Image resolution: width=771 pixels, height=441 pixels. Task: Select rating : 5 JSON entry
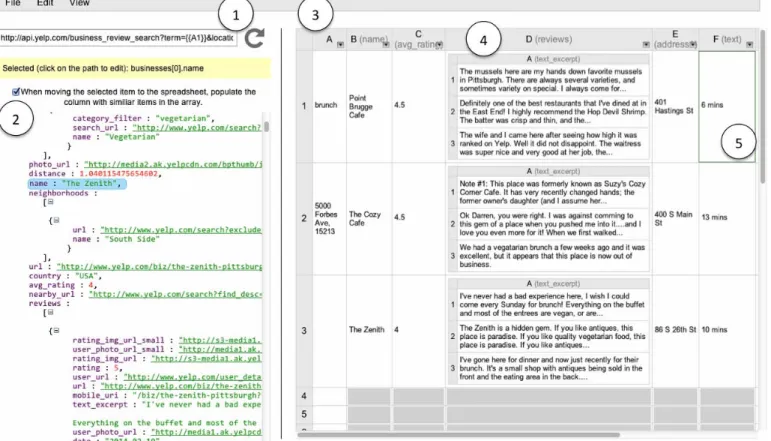97,368
